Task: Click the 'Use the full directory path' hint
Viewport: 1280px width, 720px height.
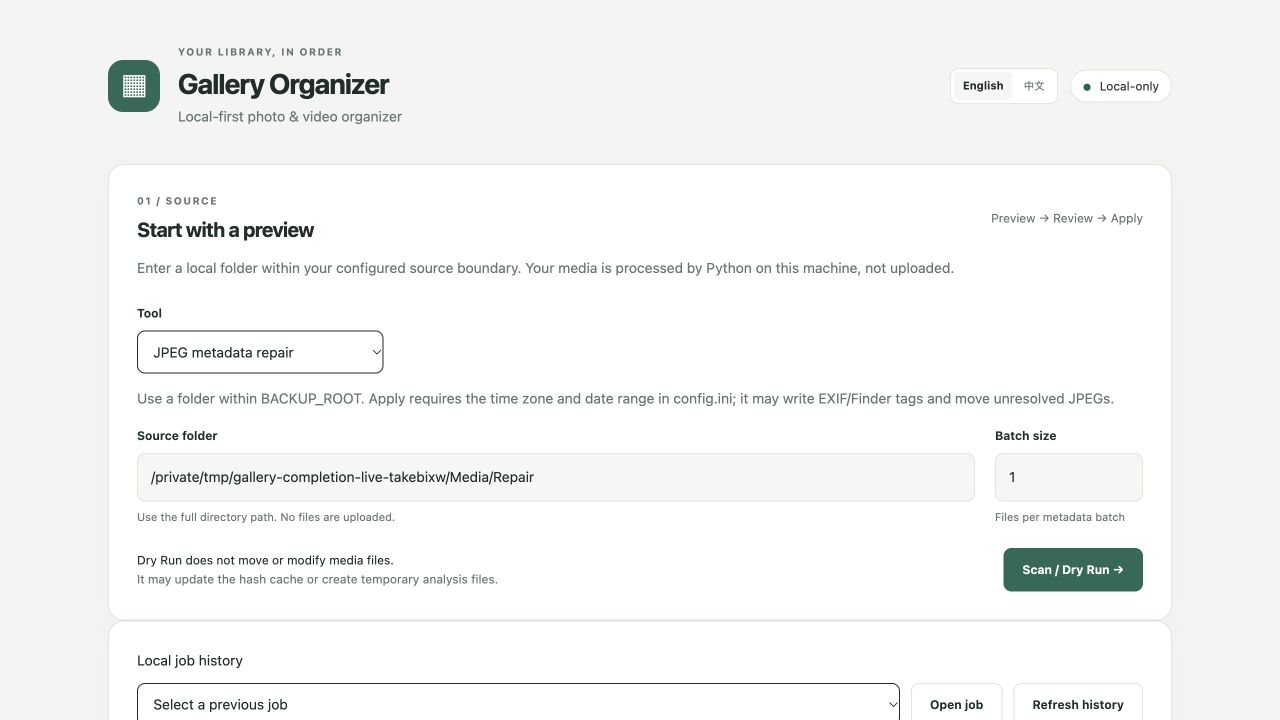Action: click(x=266, y=517)
